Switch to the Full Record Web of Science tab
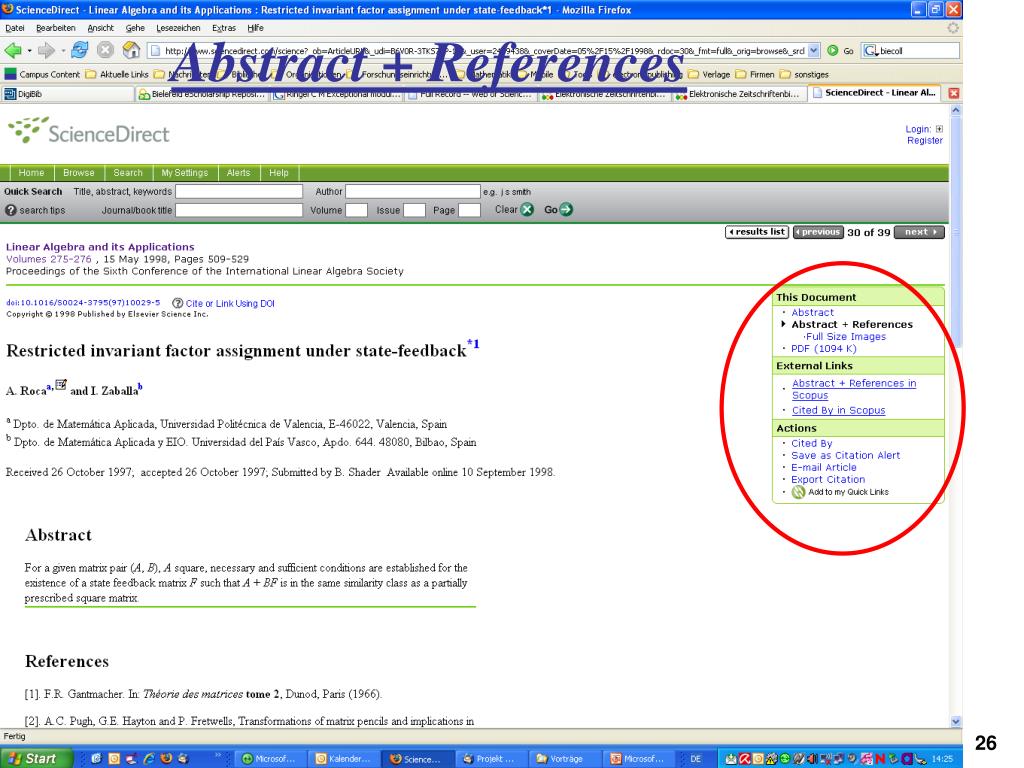 (x=469, y=94)
